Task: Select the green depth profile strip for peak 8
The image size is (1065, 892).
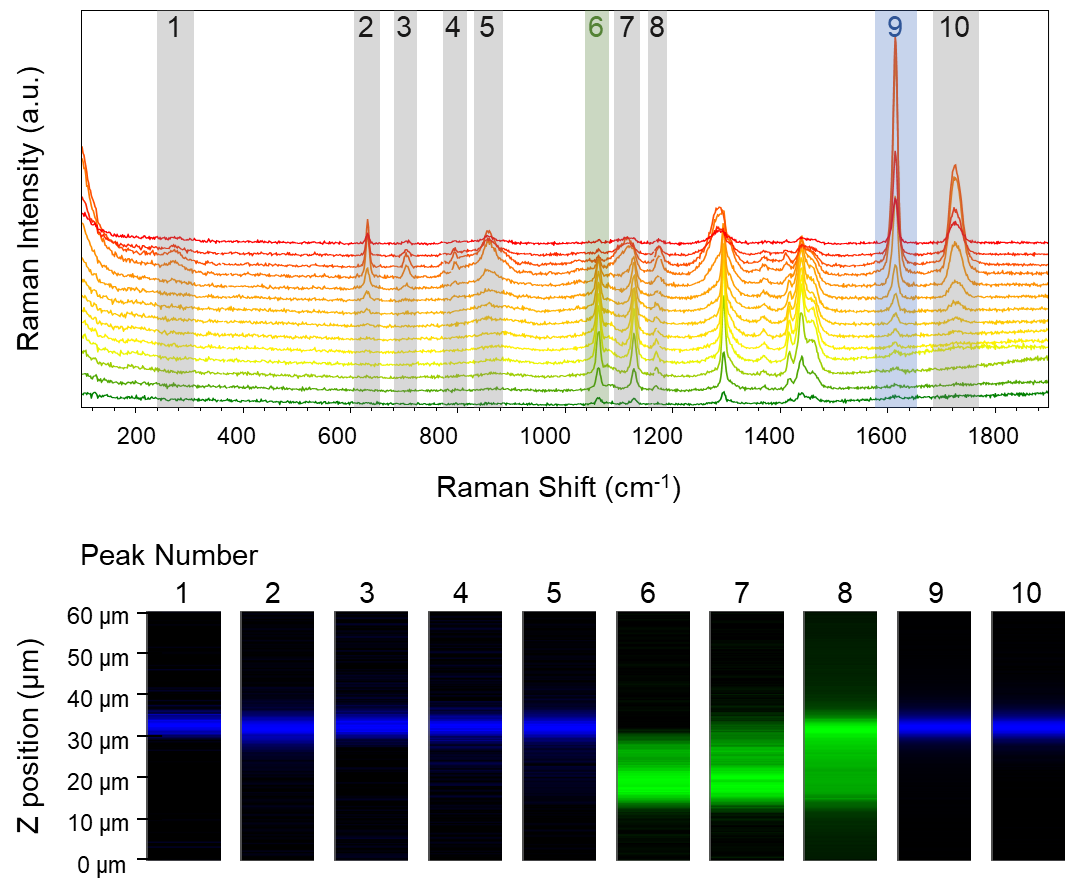Action: click(840, 736)
